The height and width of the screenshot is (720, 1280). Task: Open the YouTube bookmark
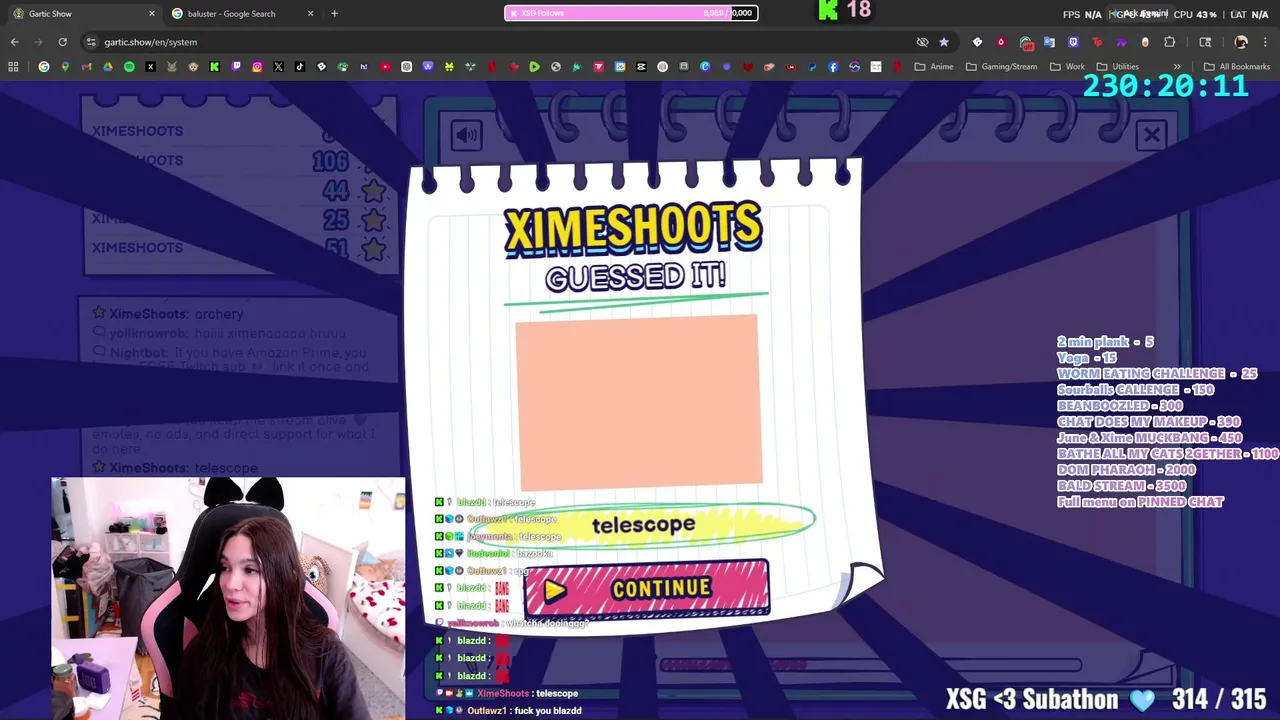pyautogui.click(x=385, y=67)
